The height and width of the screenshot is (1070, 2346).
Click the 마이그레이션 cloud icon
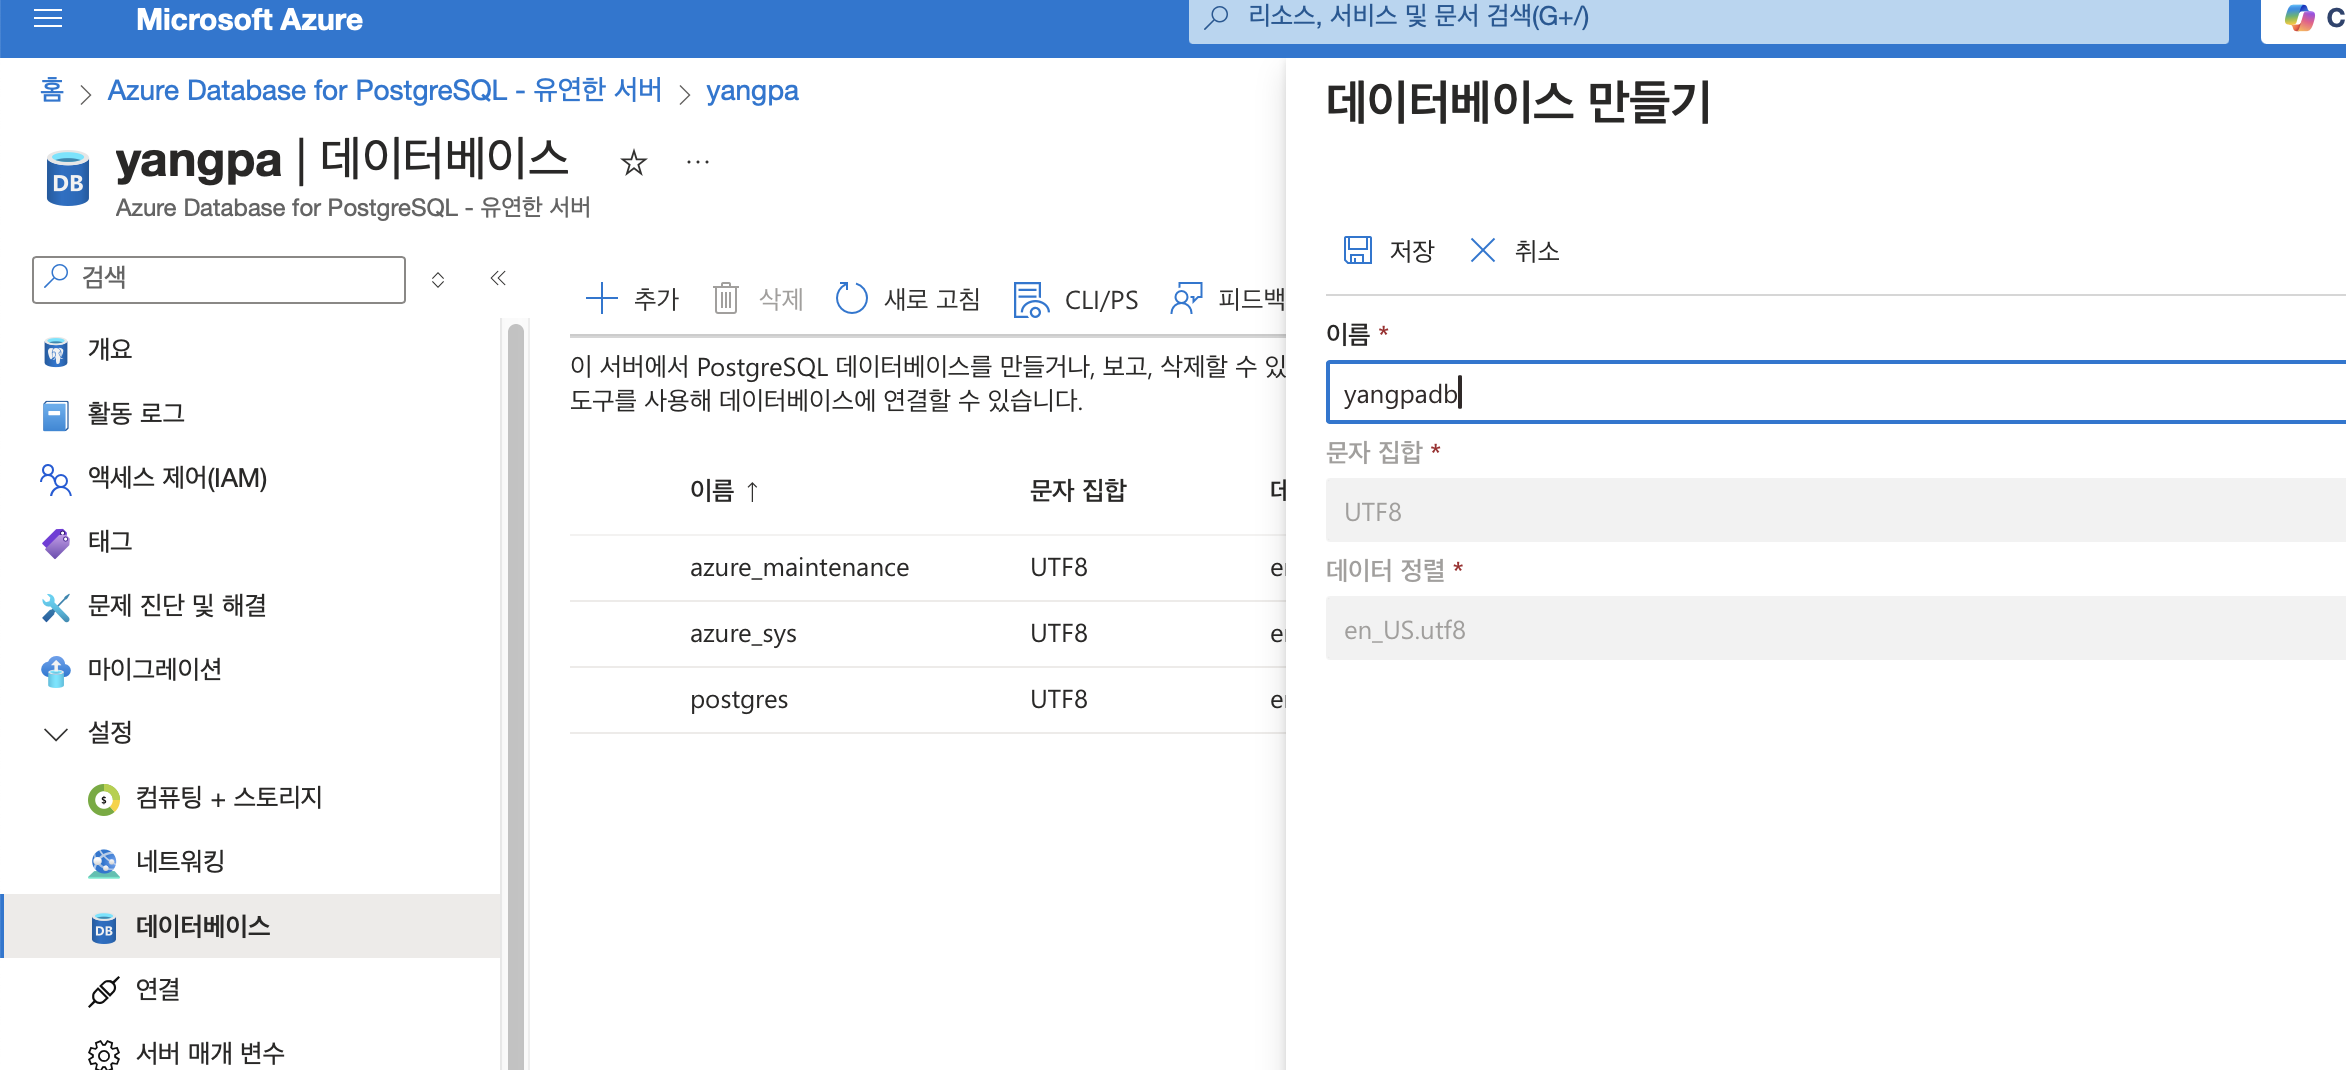click(56, 671)
